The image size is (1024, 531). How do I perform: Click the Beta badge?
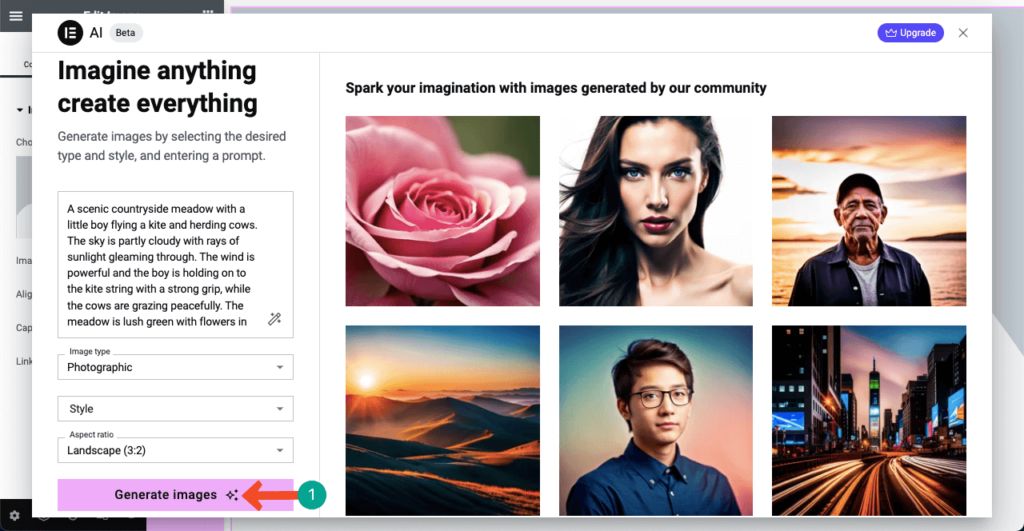125,33
